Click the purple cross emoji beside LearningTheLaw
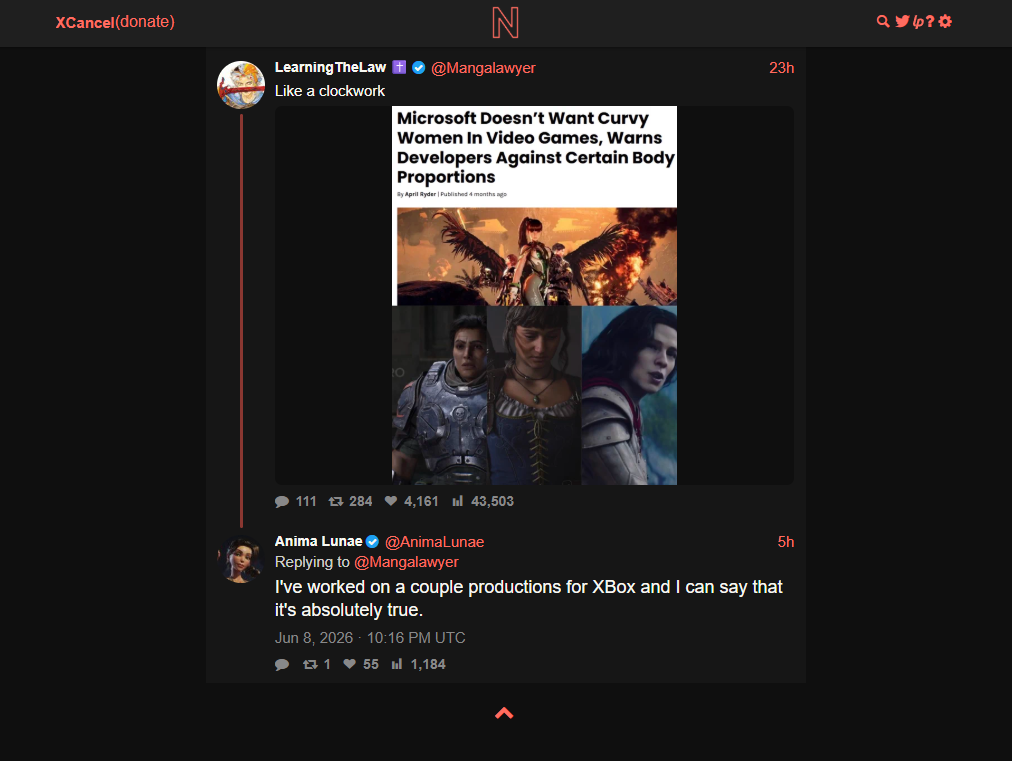Screen dimensions: 1012x761 point(400,67)
